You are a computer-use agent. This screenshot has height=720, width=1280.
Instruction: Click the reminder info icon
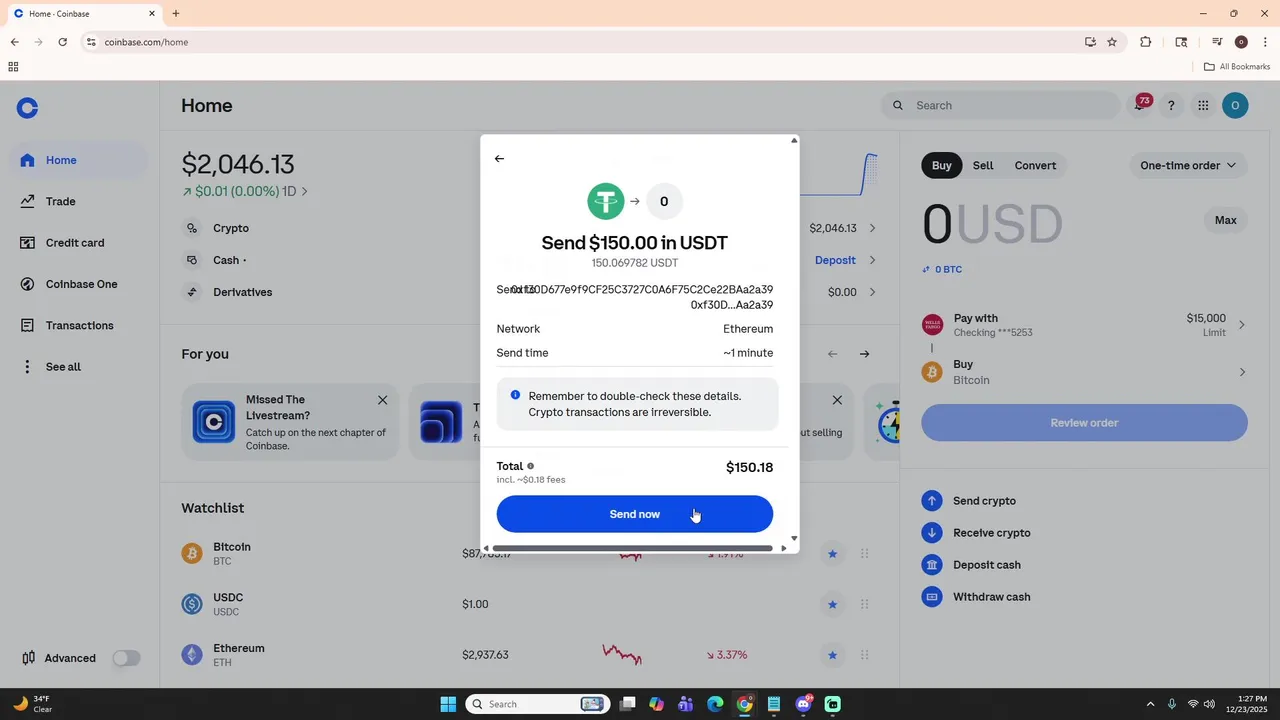pyautogui.click(x=515, y=395)
